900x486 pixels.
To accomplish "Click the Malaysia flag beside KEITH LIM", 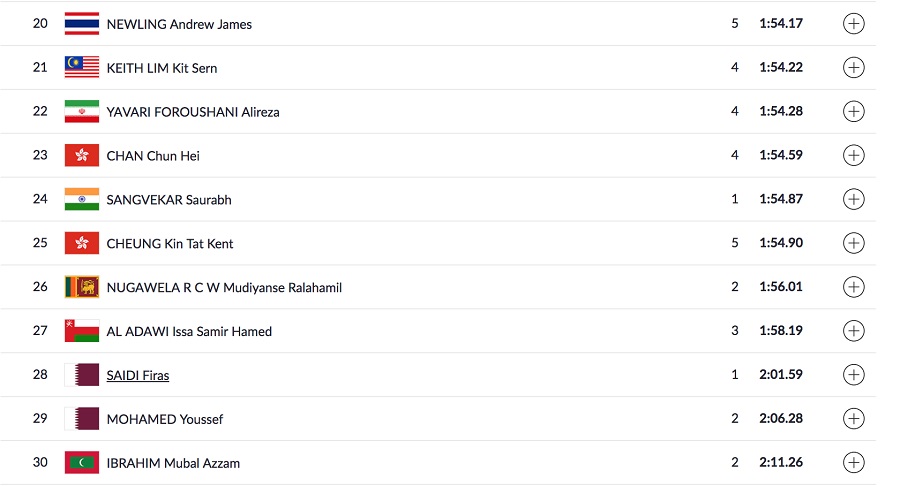I will (x=82, y=67).
